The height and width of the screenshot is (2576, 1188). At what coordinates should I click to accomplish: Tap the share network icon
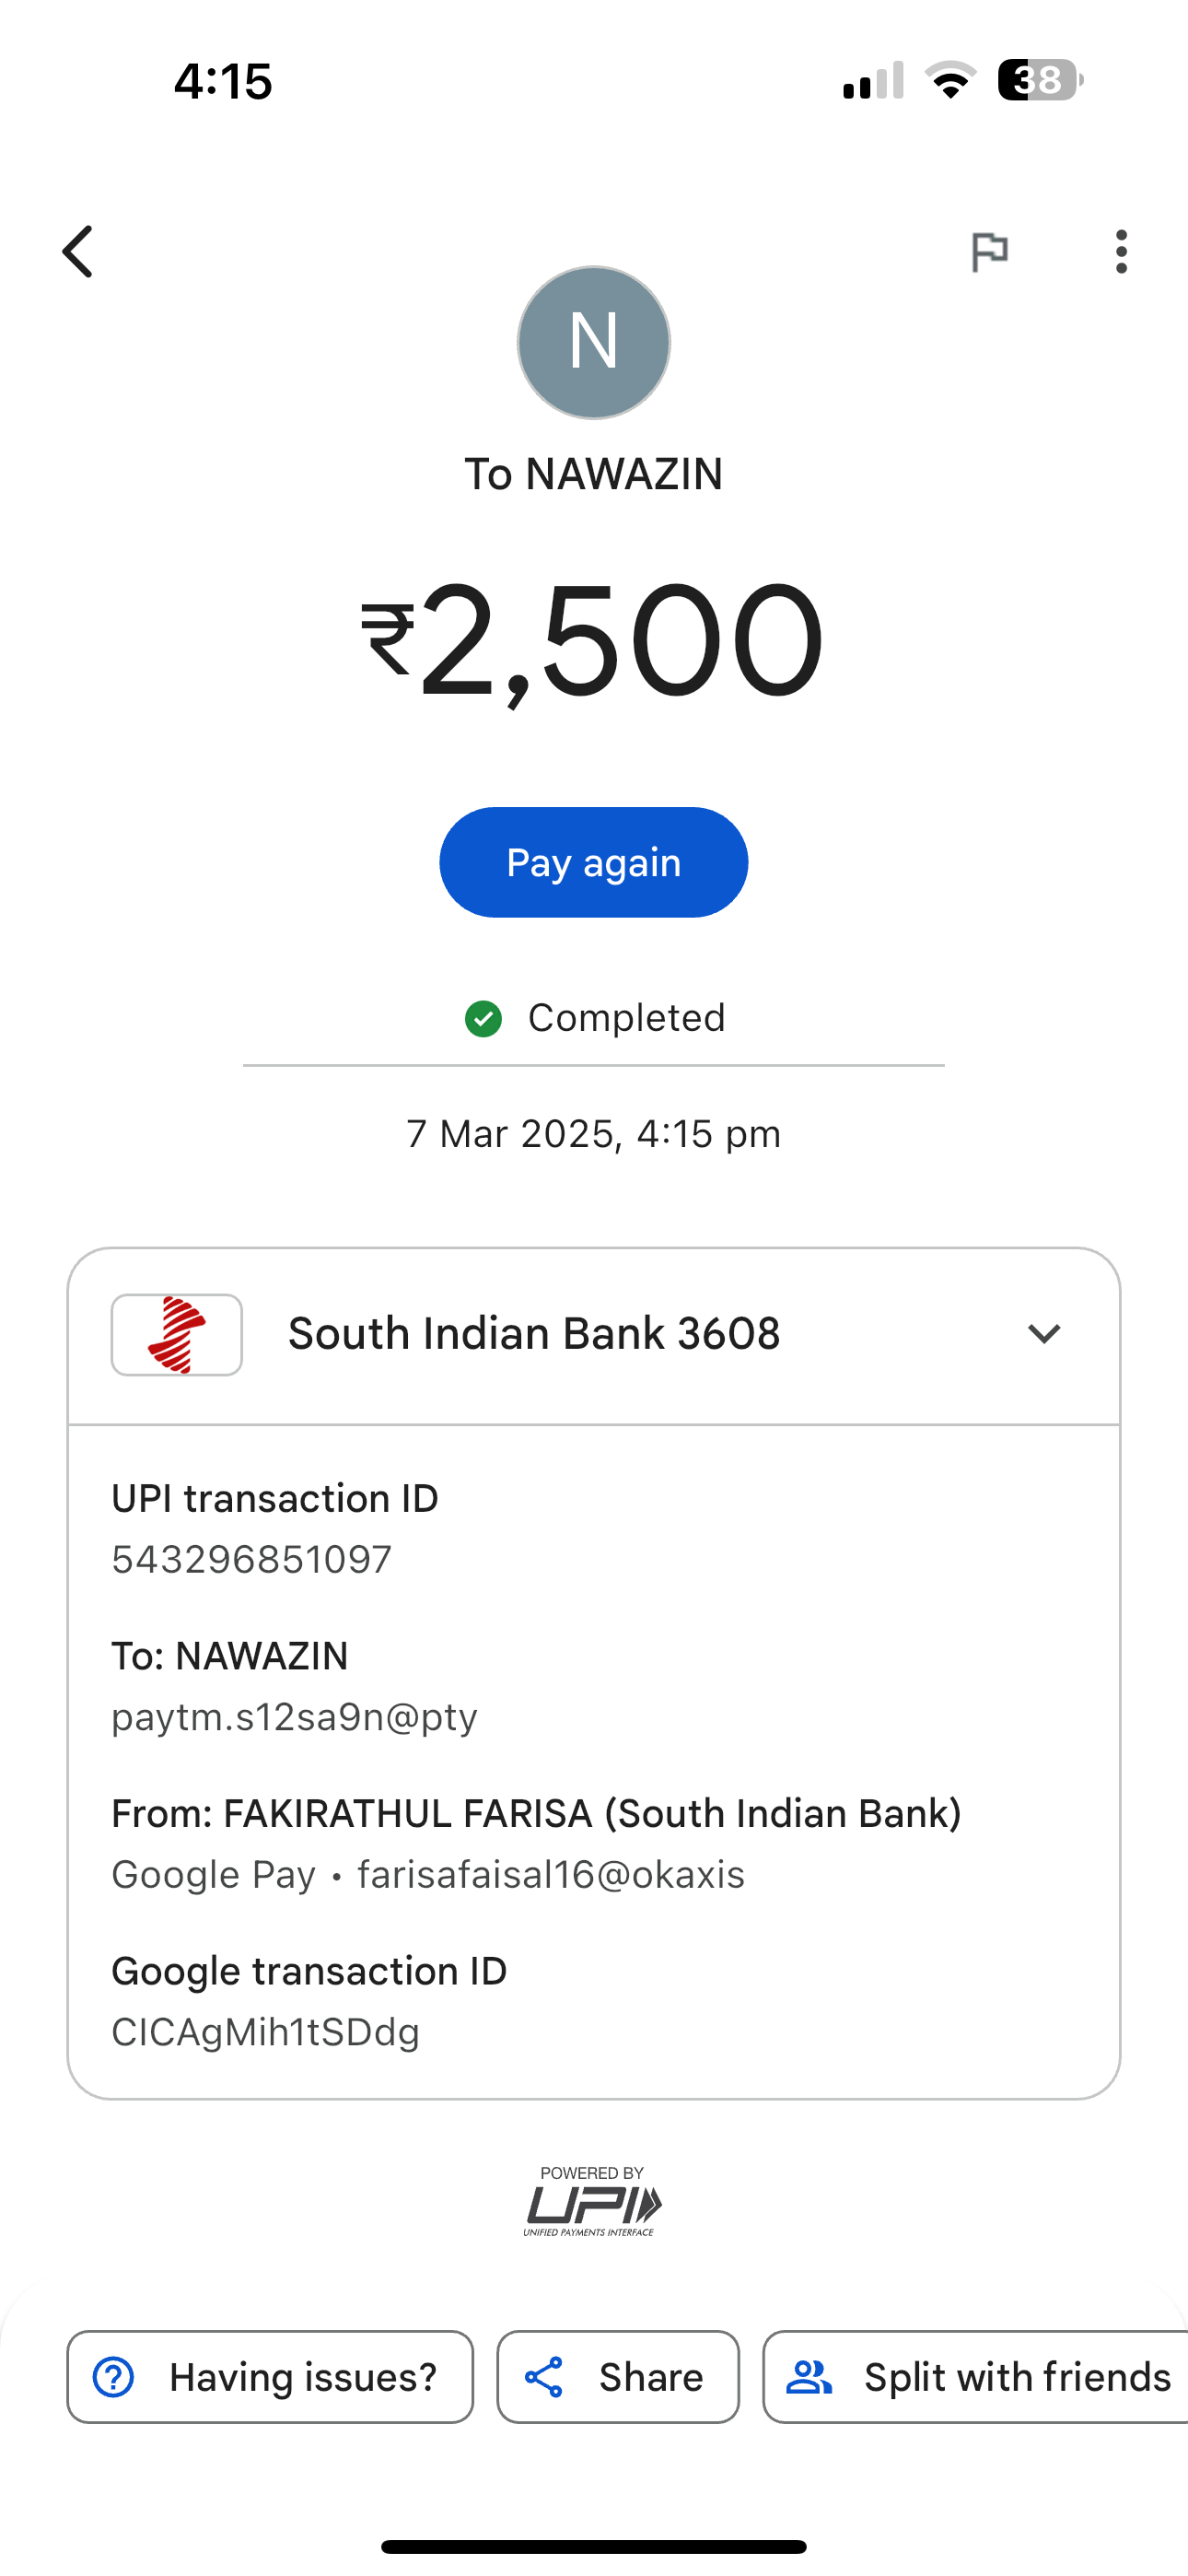(x=544, y=2377)
